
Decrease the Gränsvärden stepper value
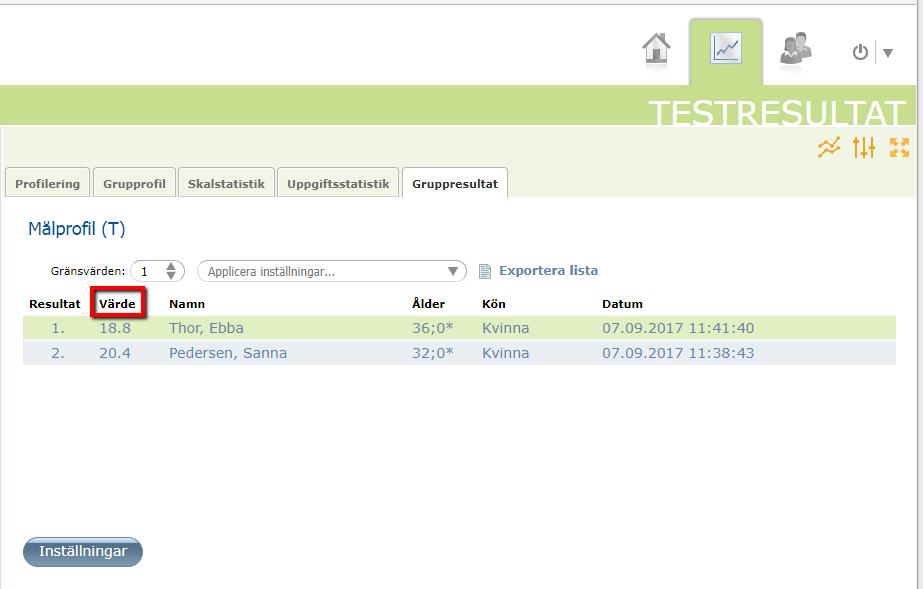pyautogui.click(x=171, y=276)
